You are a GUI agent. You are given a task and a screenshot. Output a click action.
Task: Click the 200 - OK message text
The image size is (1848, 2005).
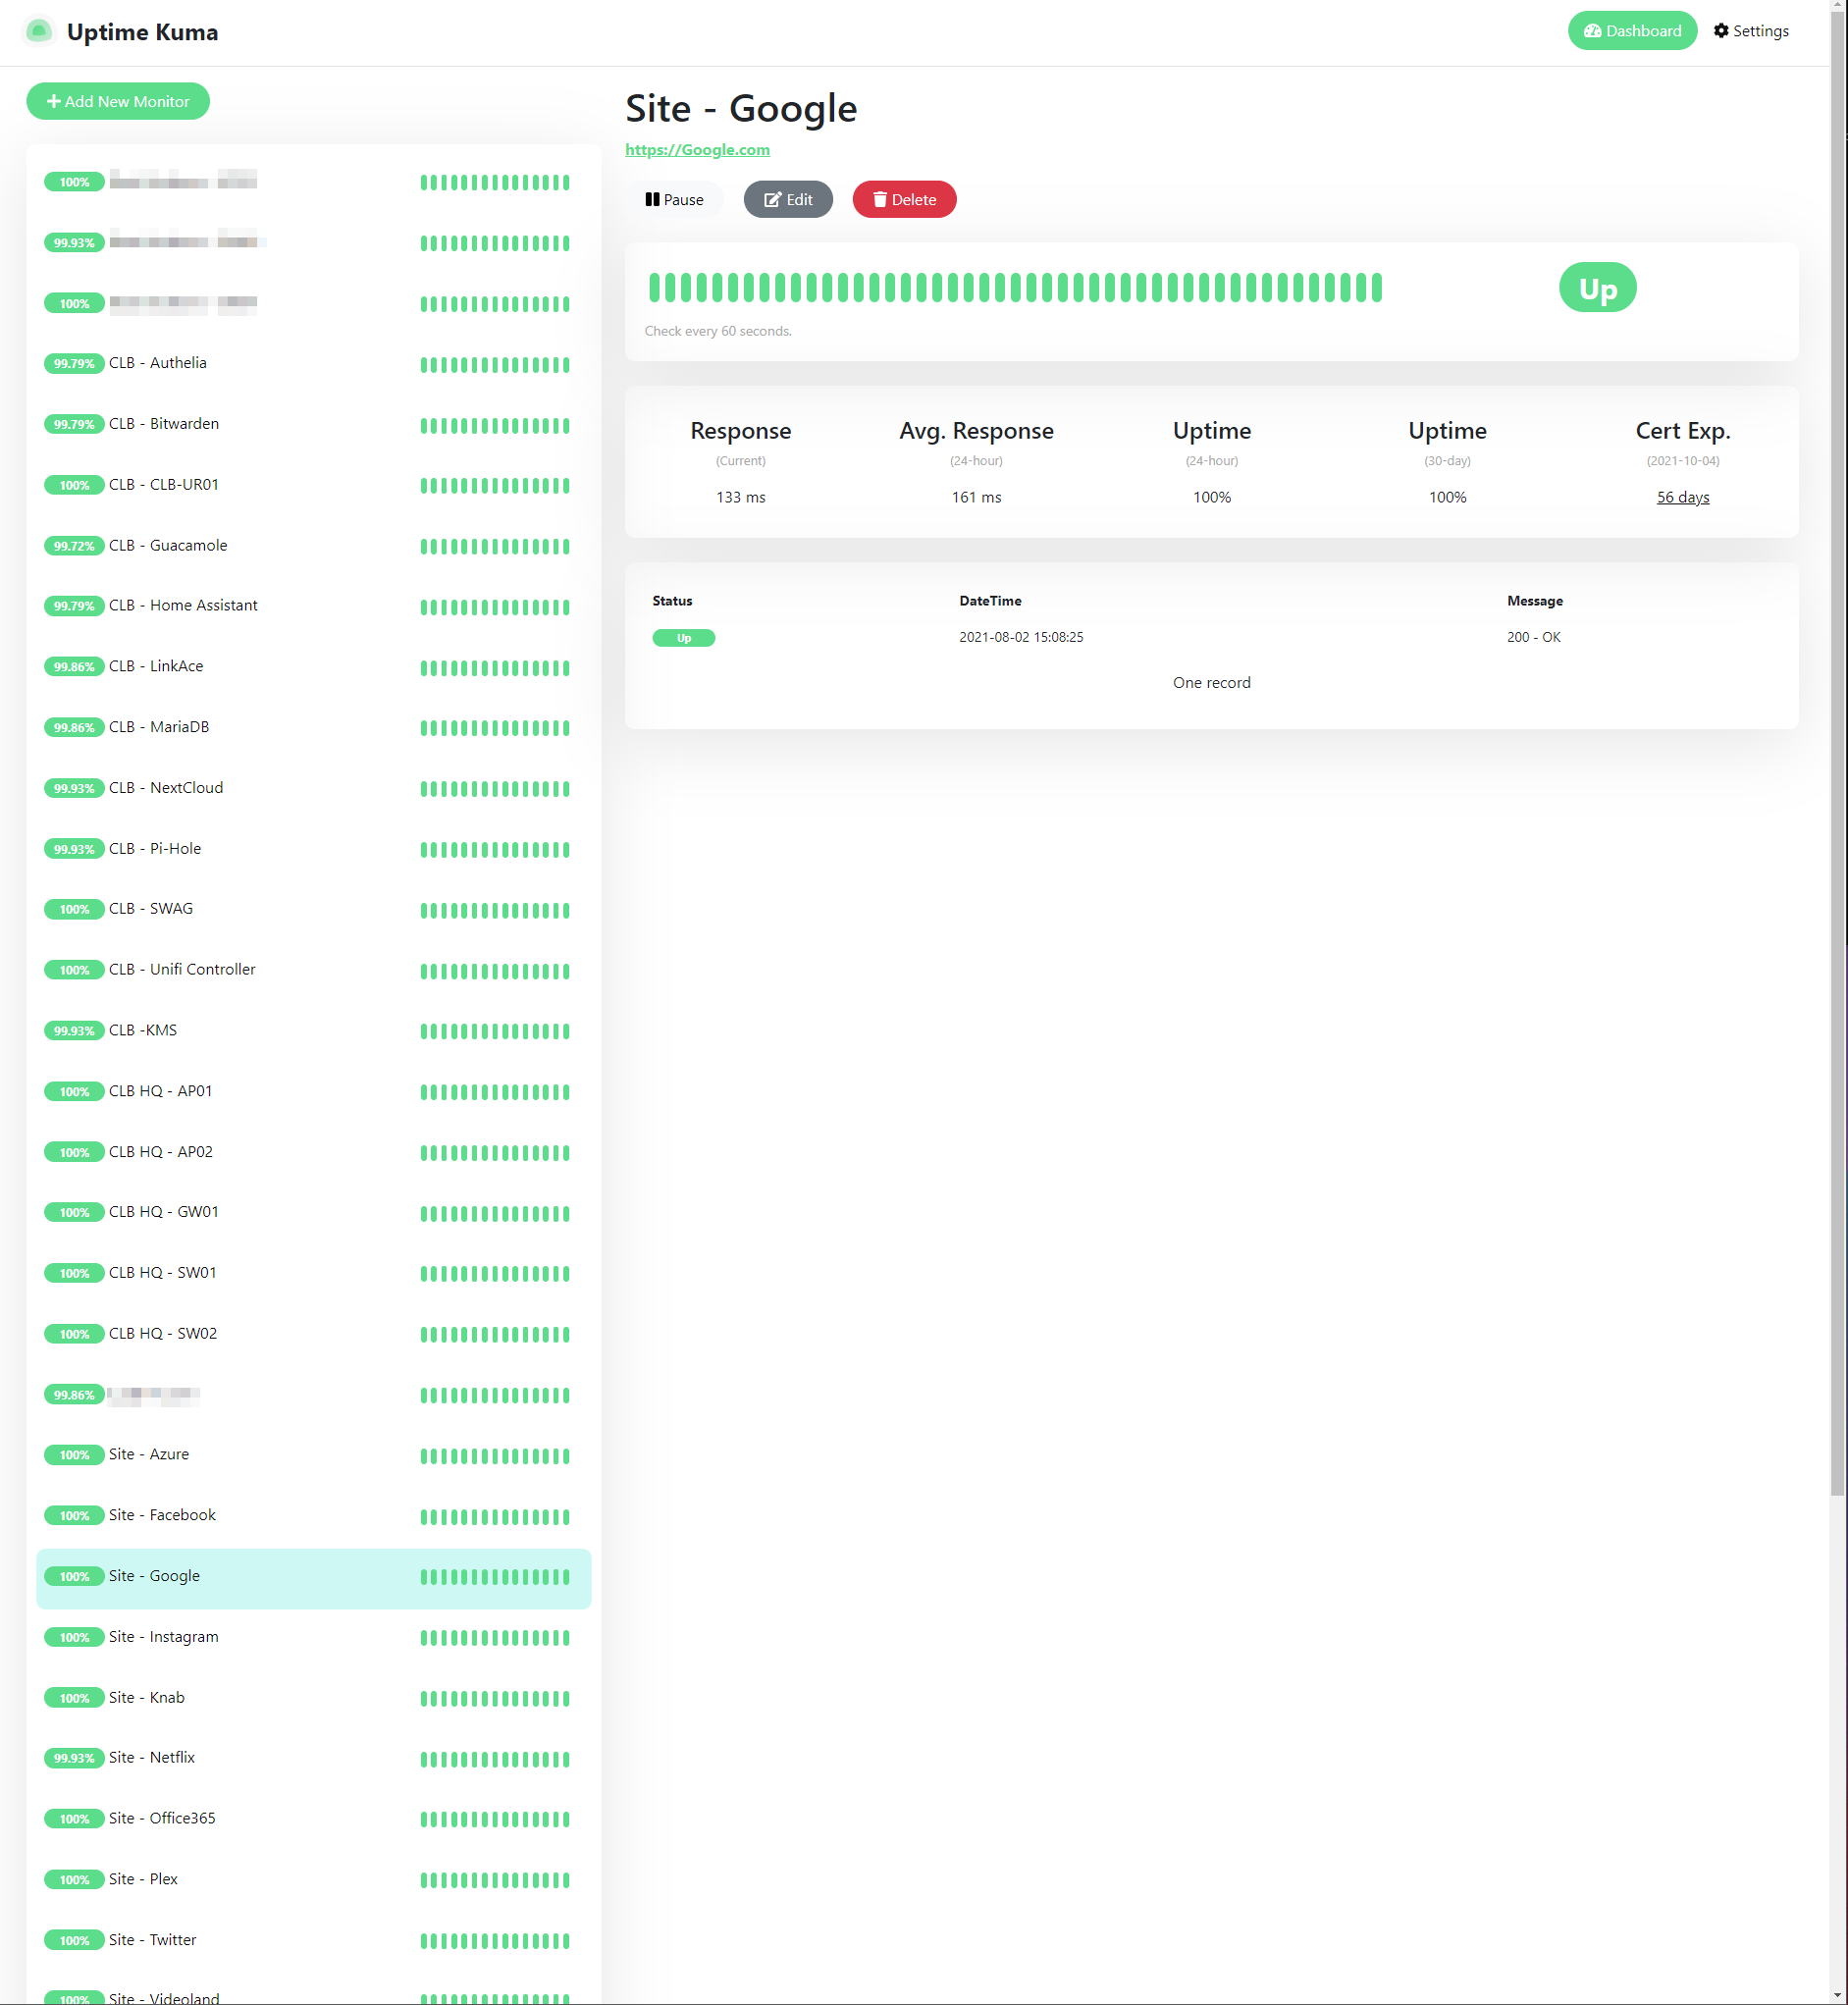tap(1533, 638)
